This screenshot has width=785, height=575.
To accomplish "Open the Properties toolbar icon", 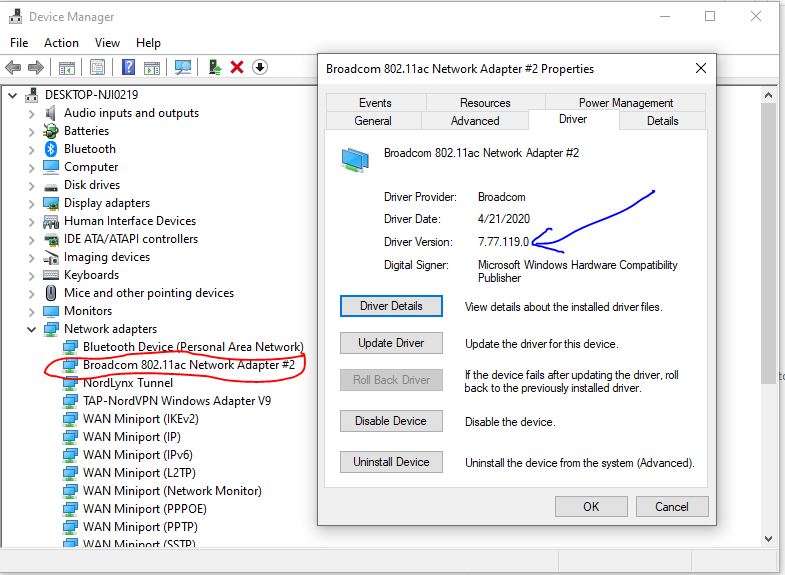I will [97, 67].
